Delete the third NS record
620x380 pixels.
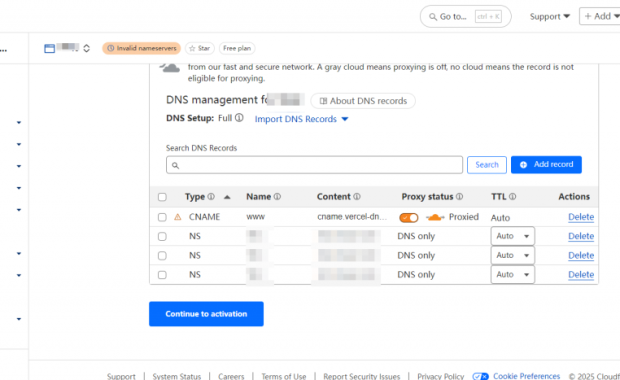[581, 274]
